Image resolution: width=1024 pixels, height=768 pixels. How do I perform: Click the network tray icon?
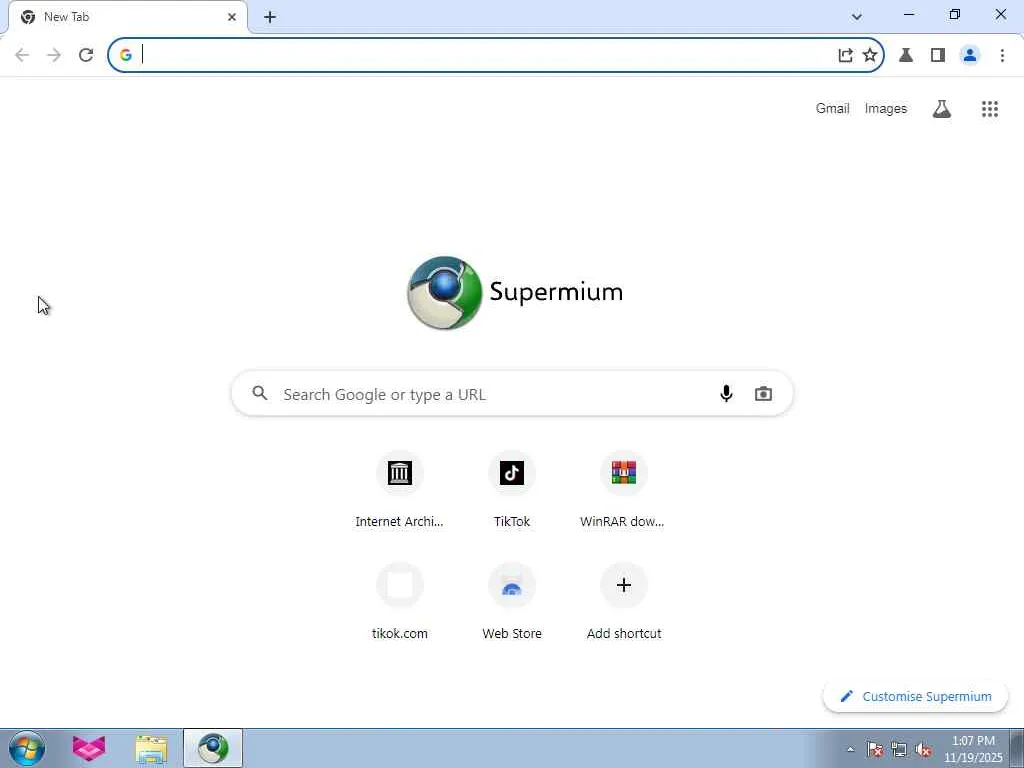coord(899,749)
